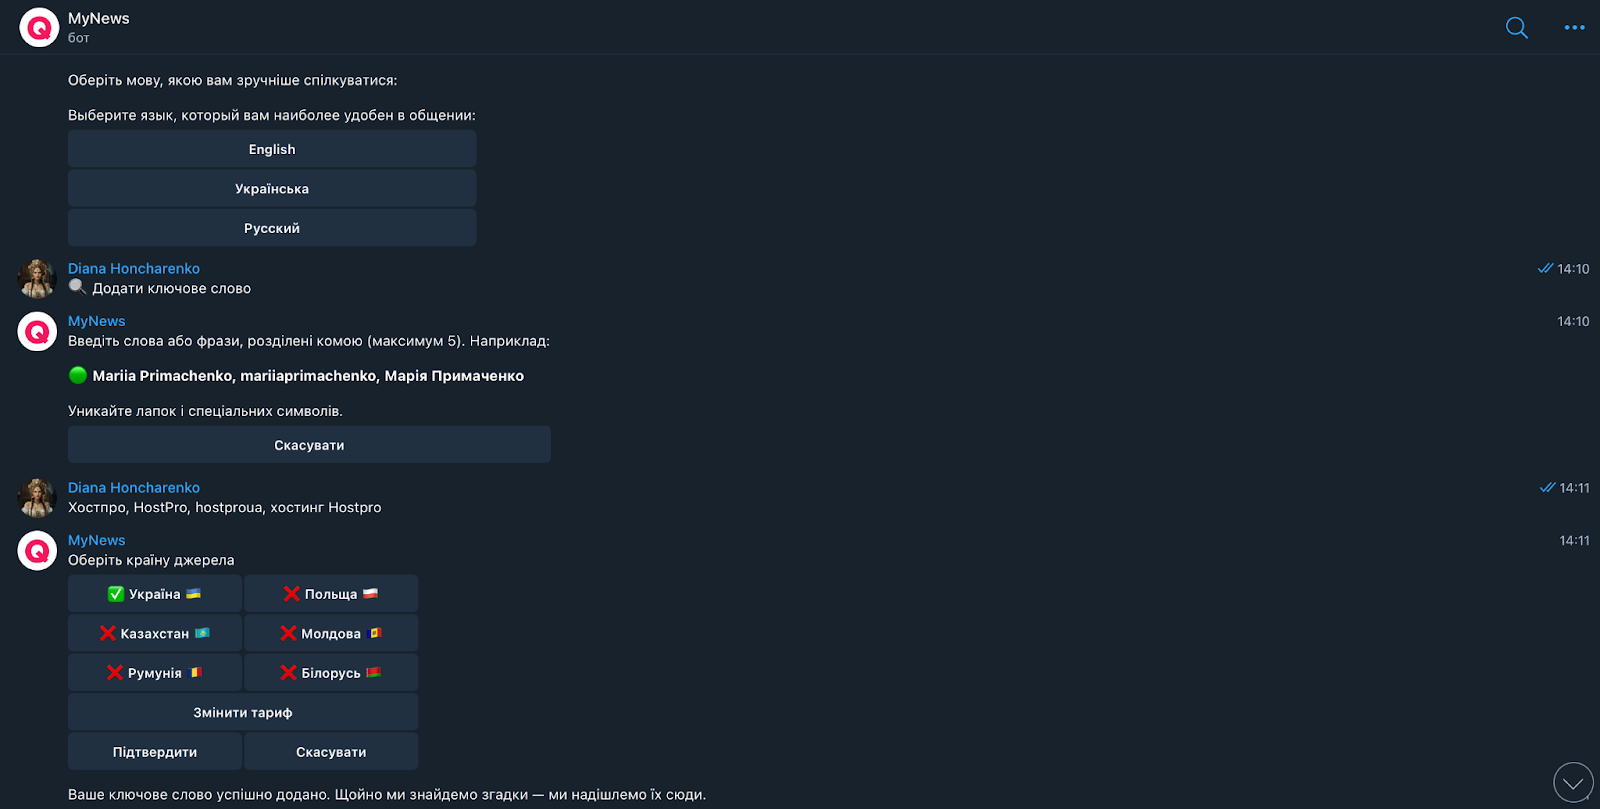
Task: Click the MyNews title in chat header
Action: tap(99, 18)
